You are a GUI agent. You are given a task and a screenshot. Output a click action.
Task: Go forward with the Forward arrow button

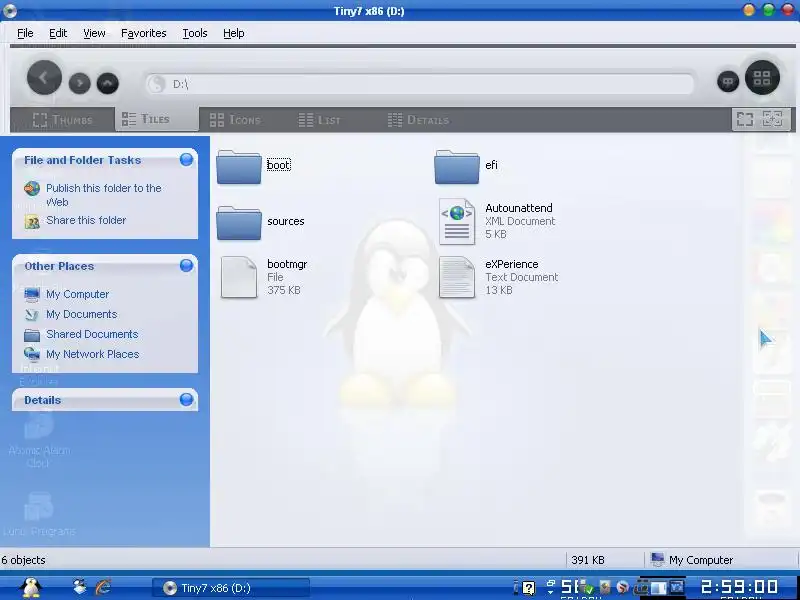80,83
